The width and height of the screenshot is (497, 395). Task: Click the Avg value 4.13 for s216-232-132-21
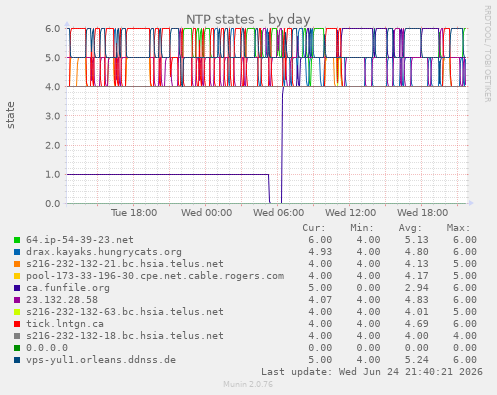pyautogui.click(x=417, y=264)
